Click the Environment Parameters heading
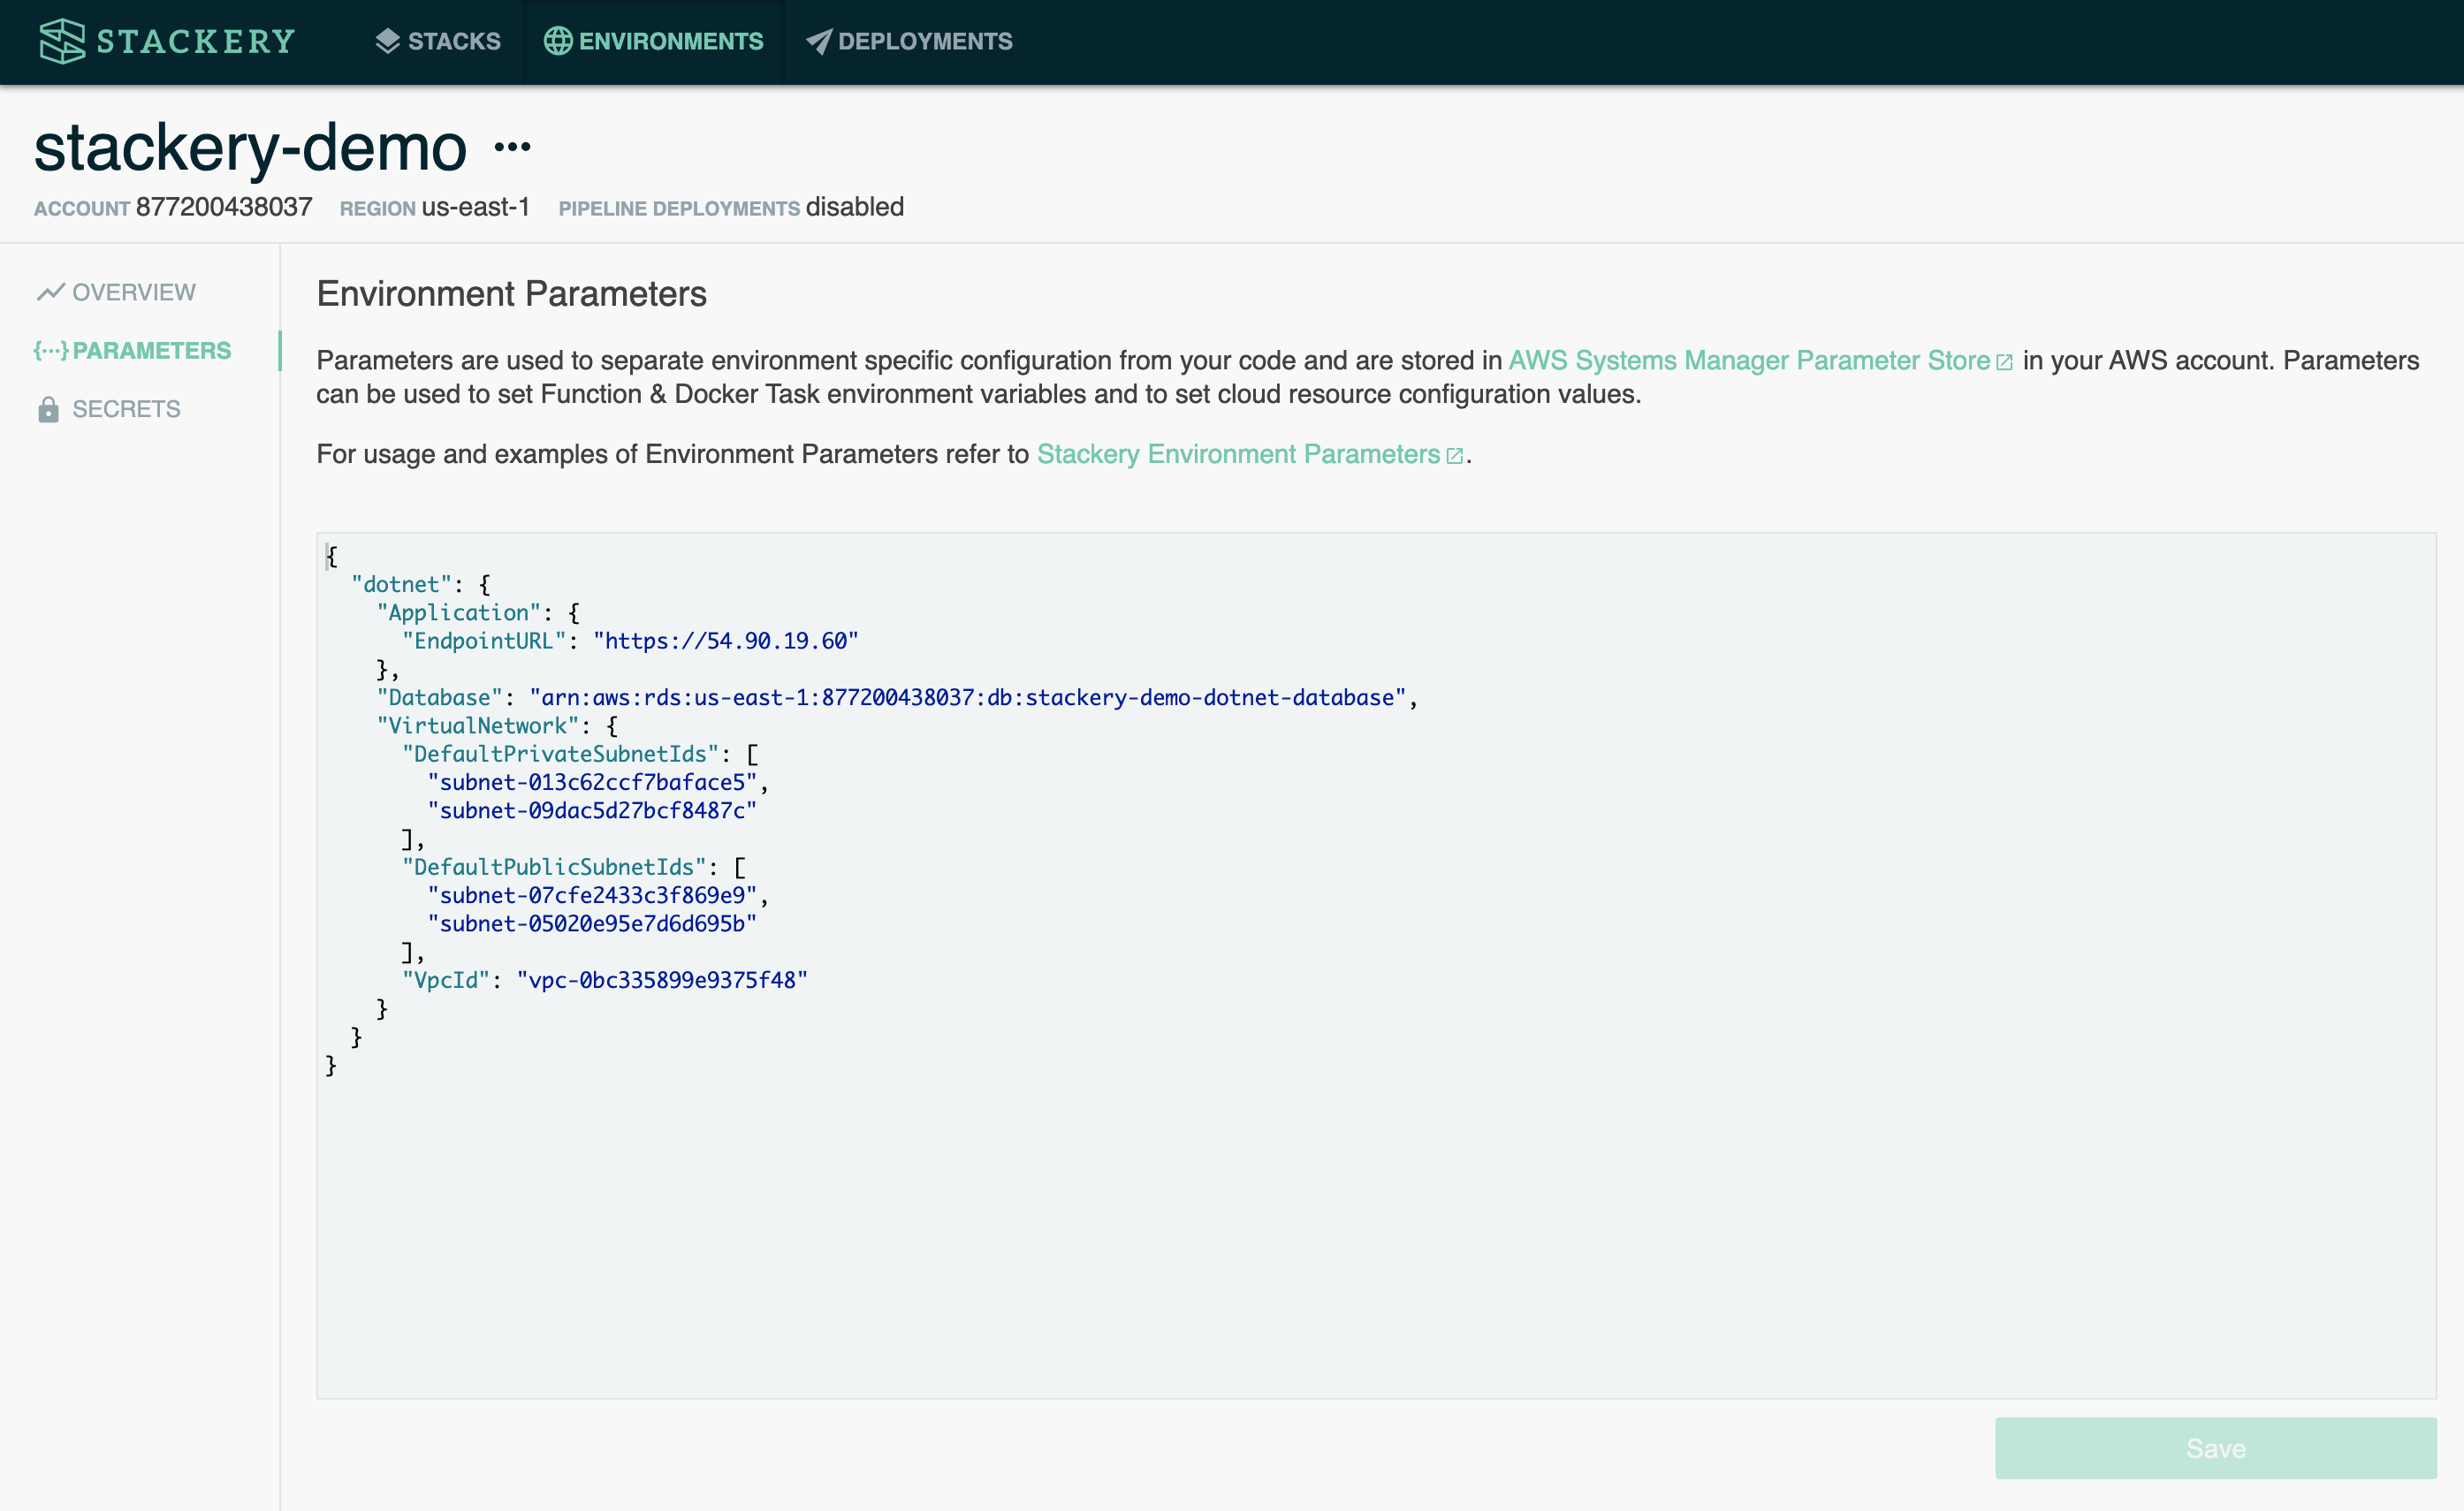The width and height of the screenshot is (2464, 1511). [x=512, y=294]
